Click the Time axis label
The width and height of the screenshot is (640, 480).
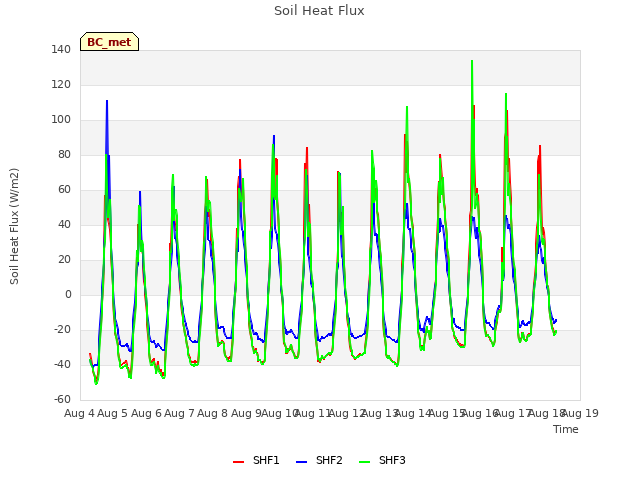click(x=566, y=429)
